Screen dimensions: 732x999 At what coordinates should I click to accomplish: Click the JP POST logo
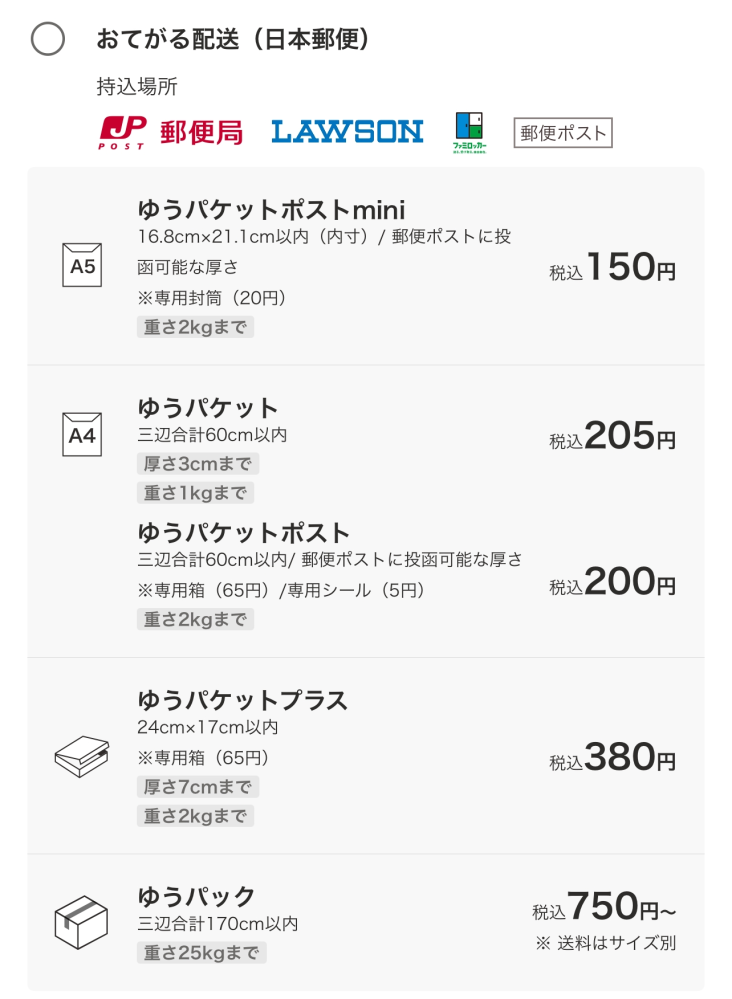pos(122,133)
